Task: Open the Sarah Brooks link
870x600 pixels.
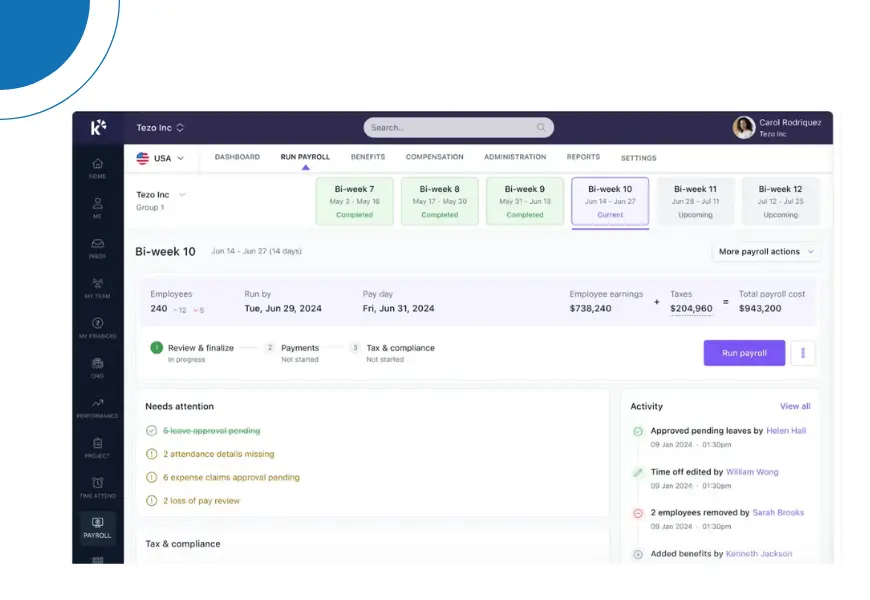Action: pyautogui.click(x=778, y=512)
